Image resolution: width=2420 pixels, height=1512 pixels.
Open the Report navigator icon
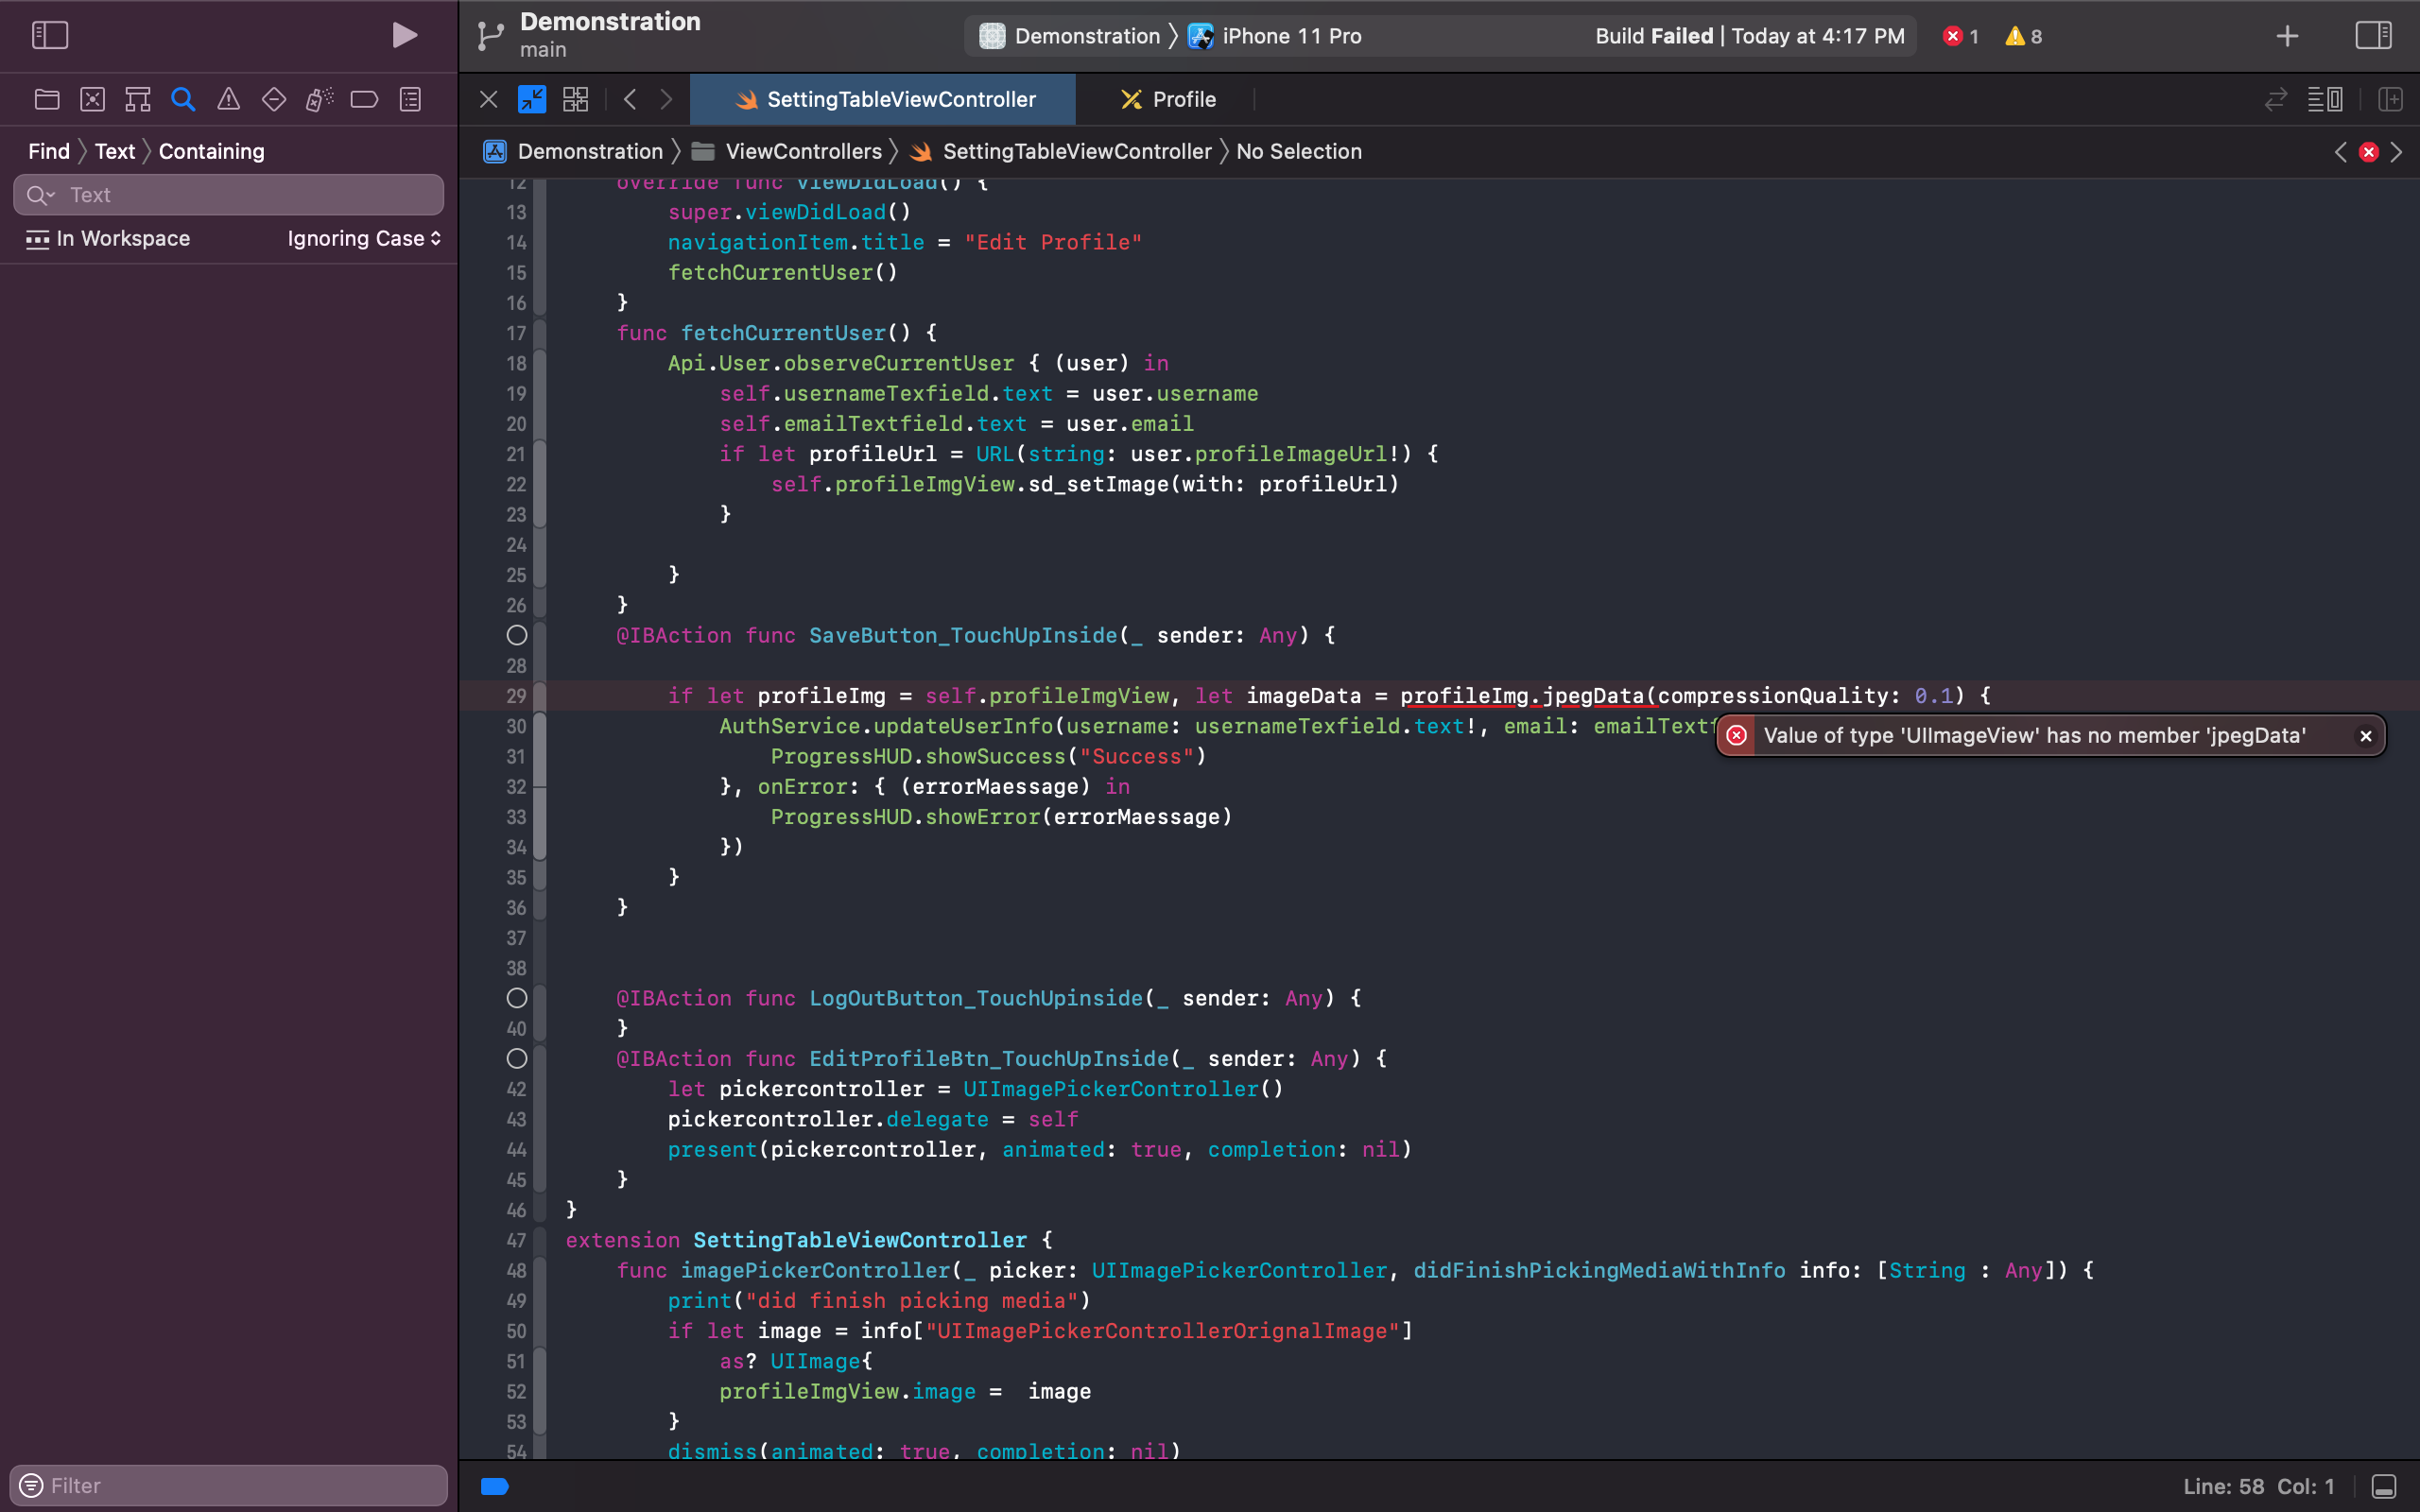point(410,99)
